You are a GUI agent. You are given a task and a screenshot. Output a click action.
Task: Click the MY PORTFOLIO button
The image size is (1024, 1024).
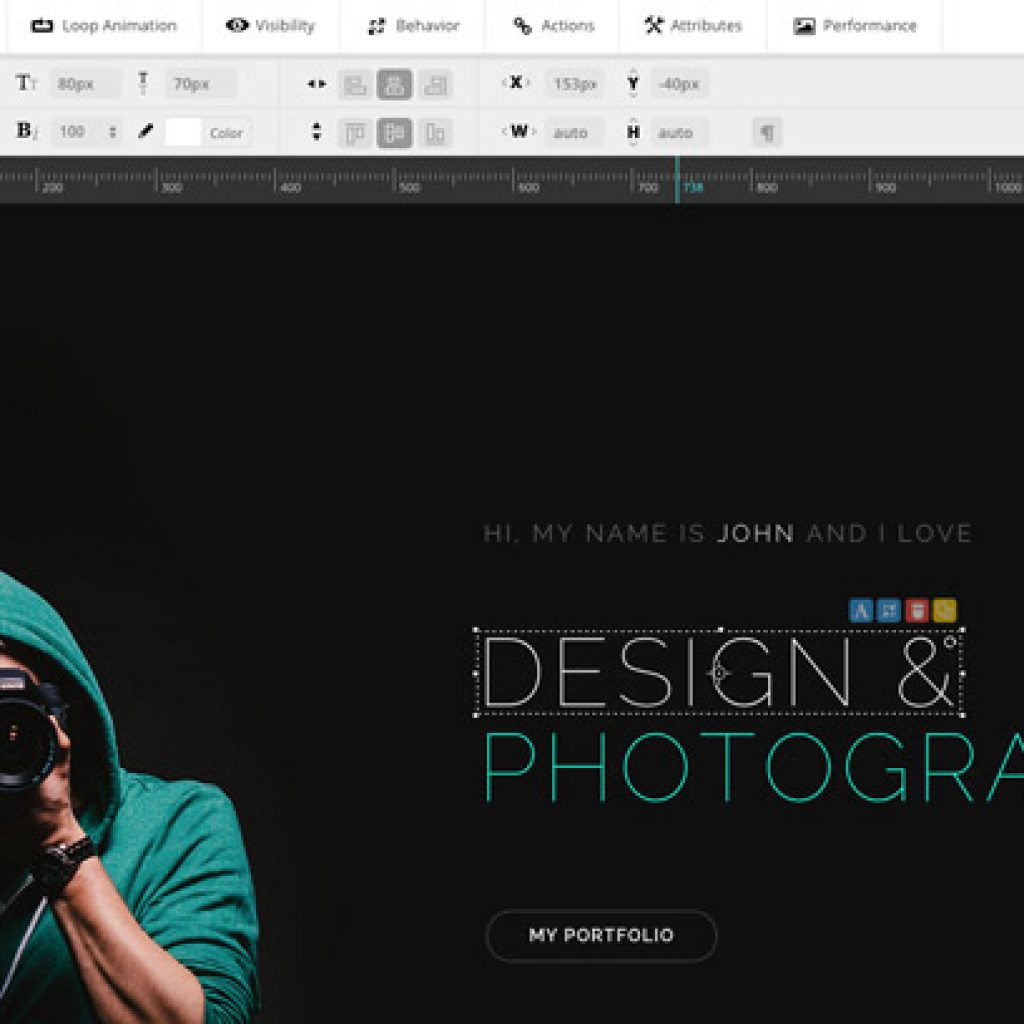coord(601,936)
